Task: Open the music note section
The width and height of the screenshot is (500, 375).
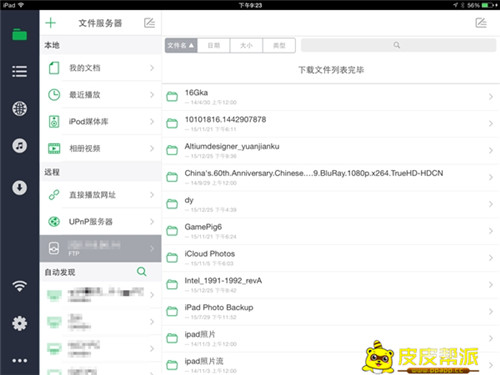Action: coord(20,146)
